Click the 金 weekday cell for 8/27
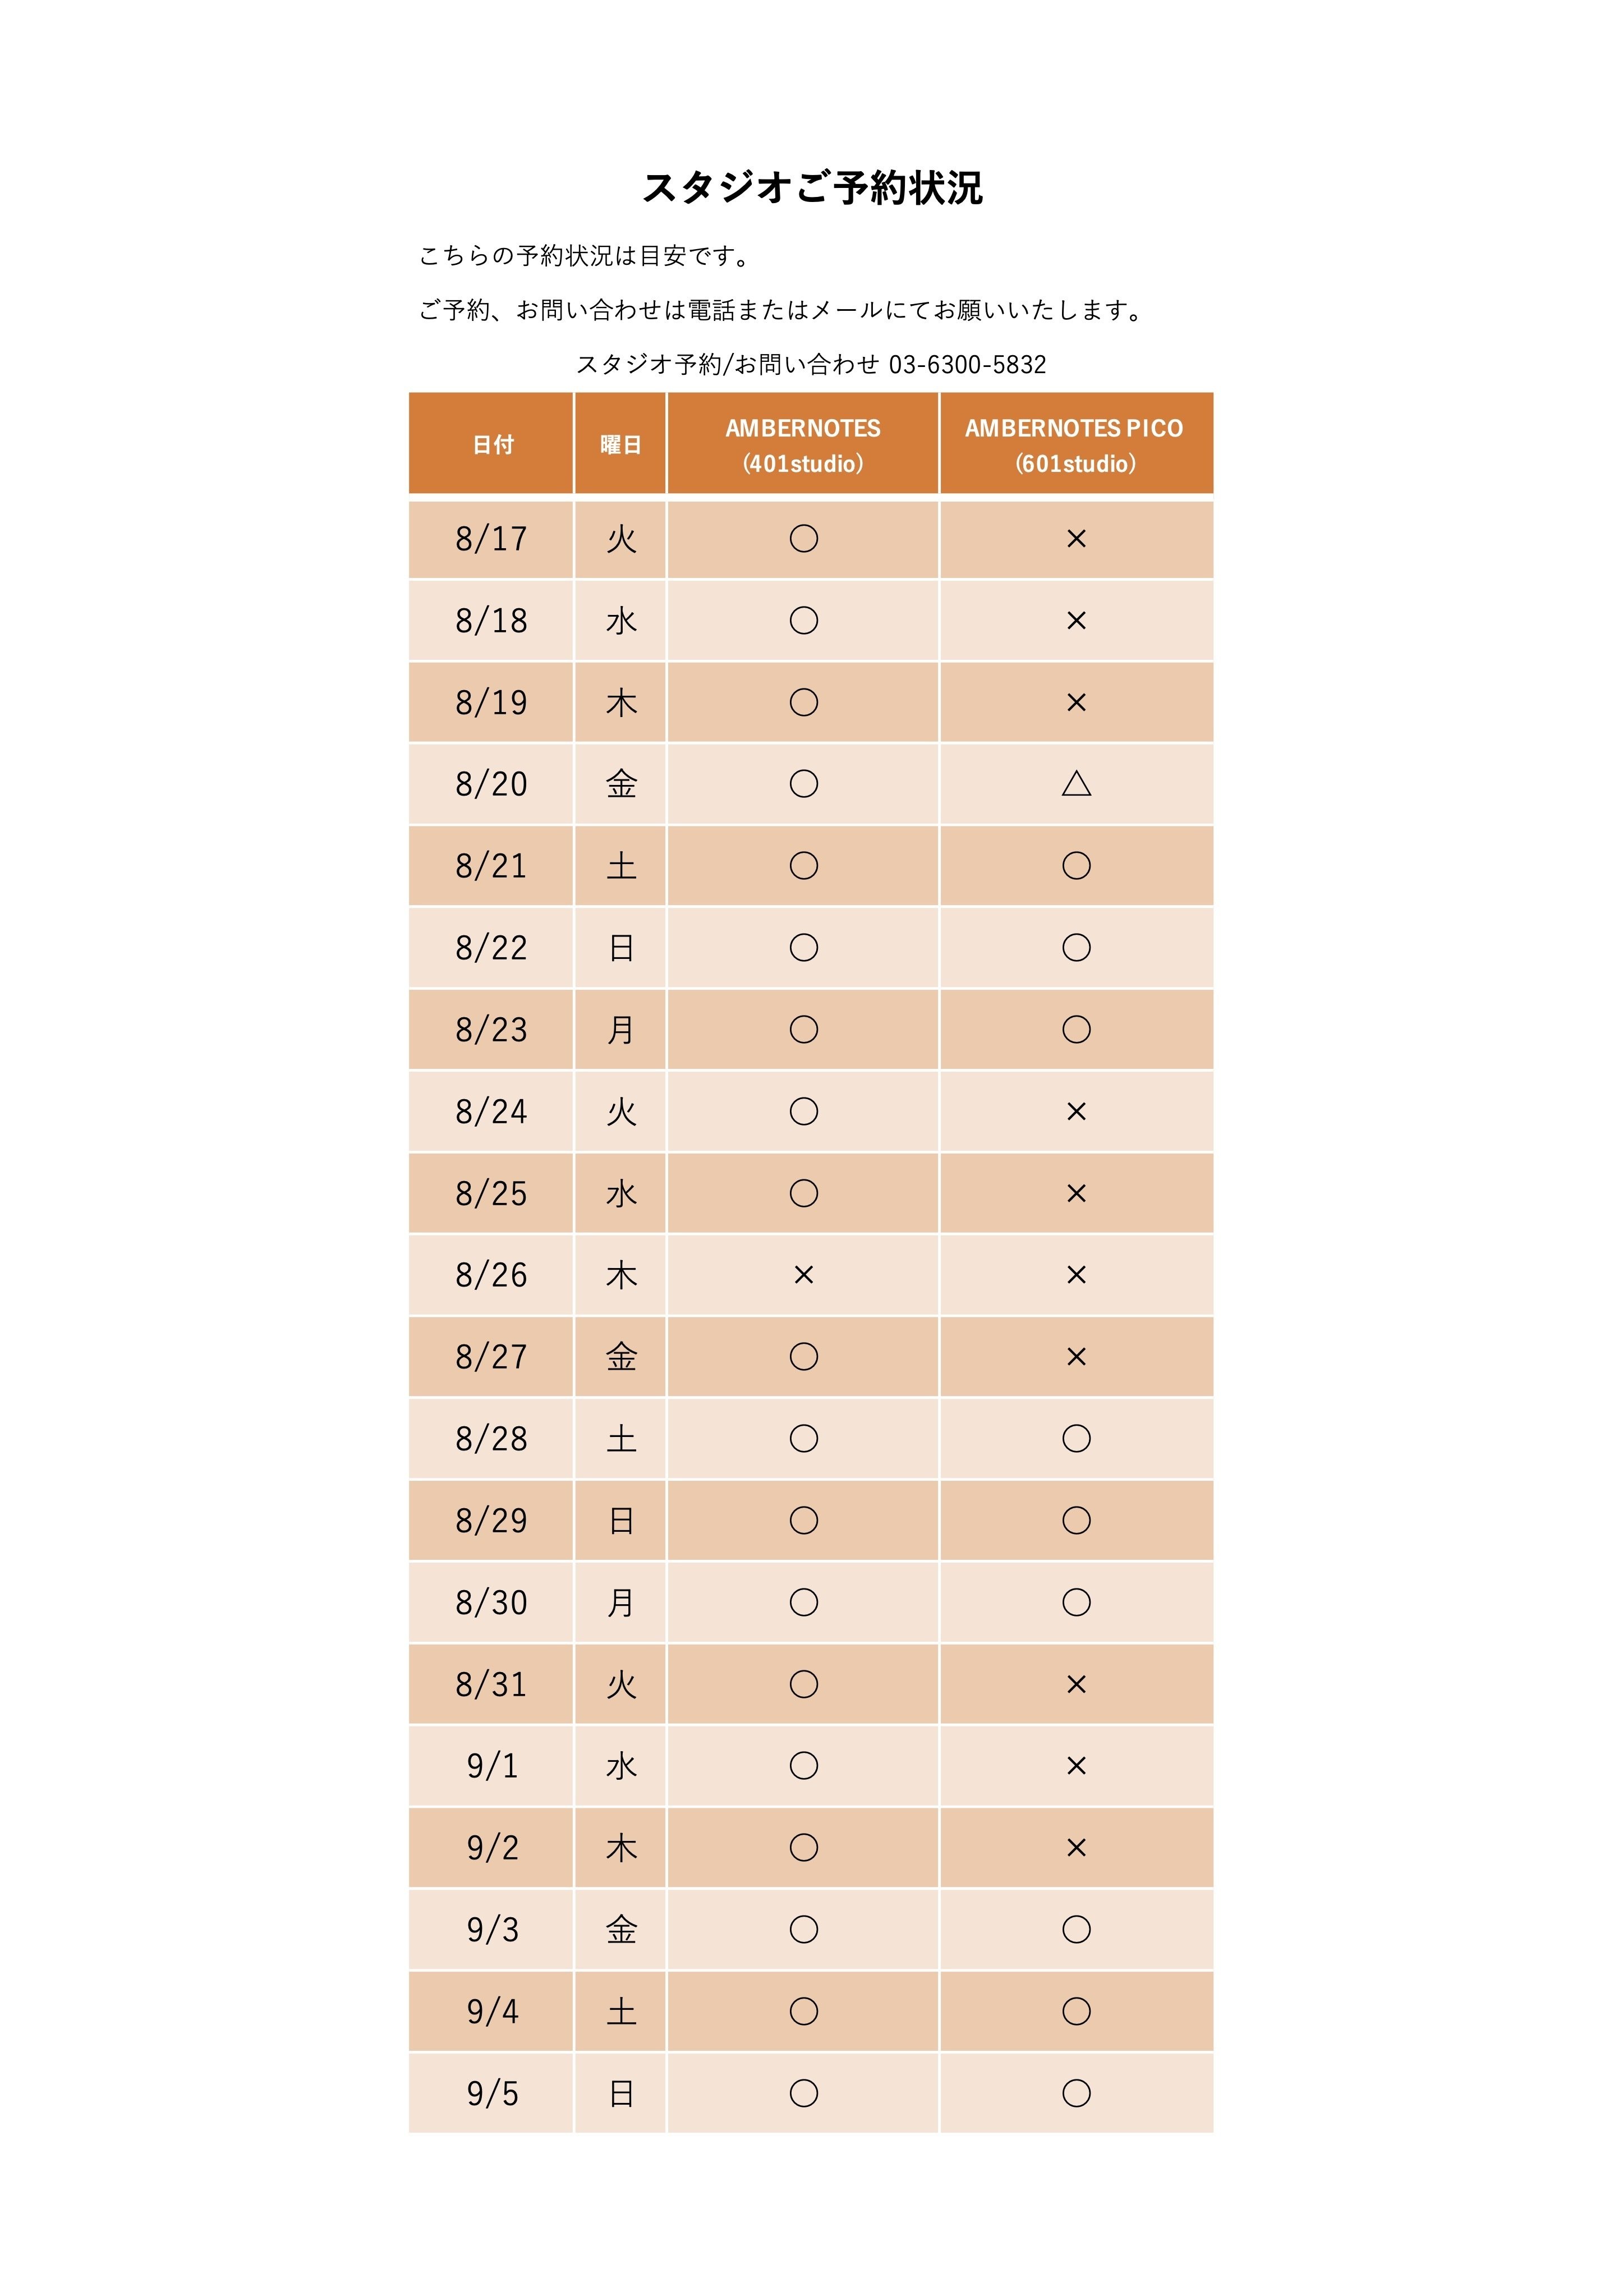Screen dimensions: 1623x2296 [620, 1357]
